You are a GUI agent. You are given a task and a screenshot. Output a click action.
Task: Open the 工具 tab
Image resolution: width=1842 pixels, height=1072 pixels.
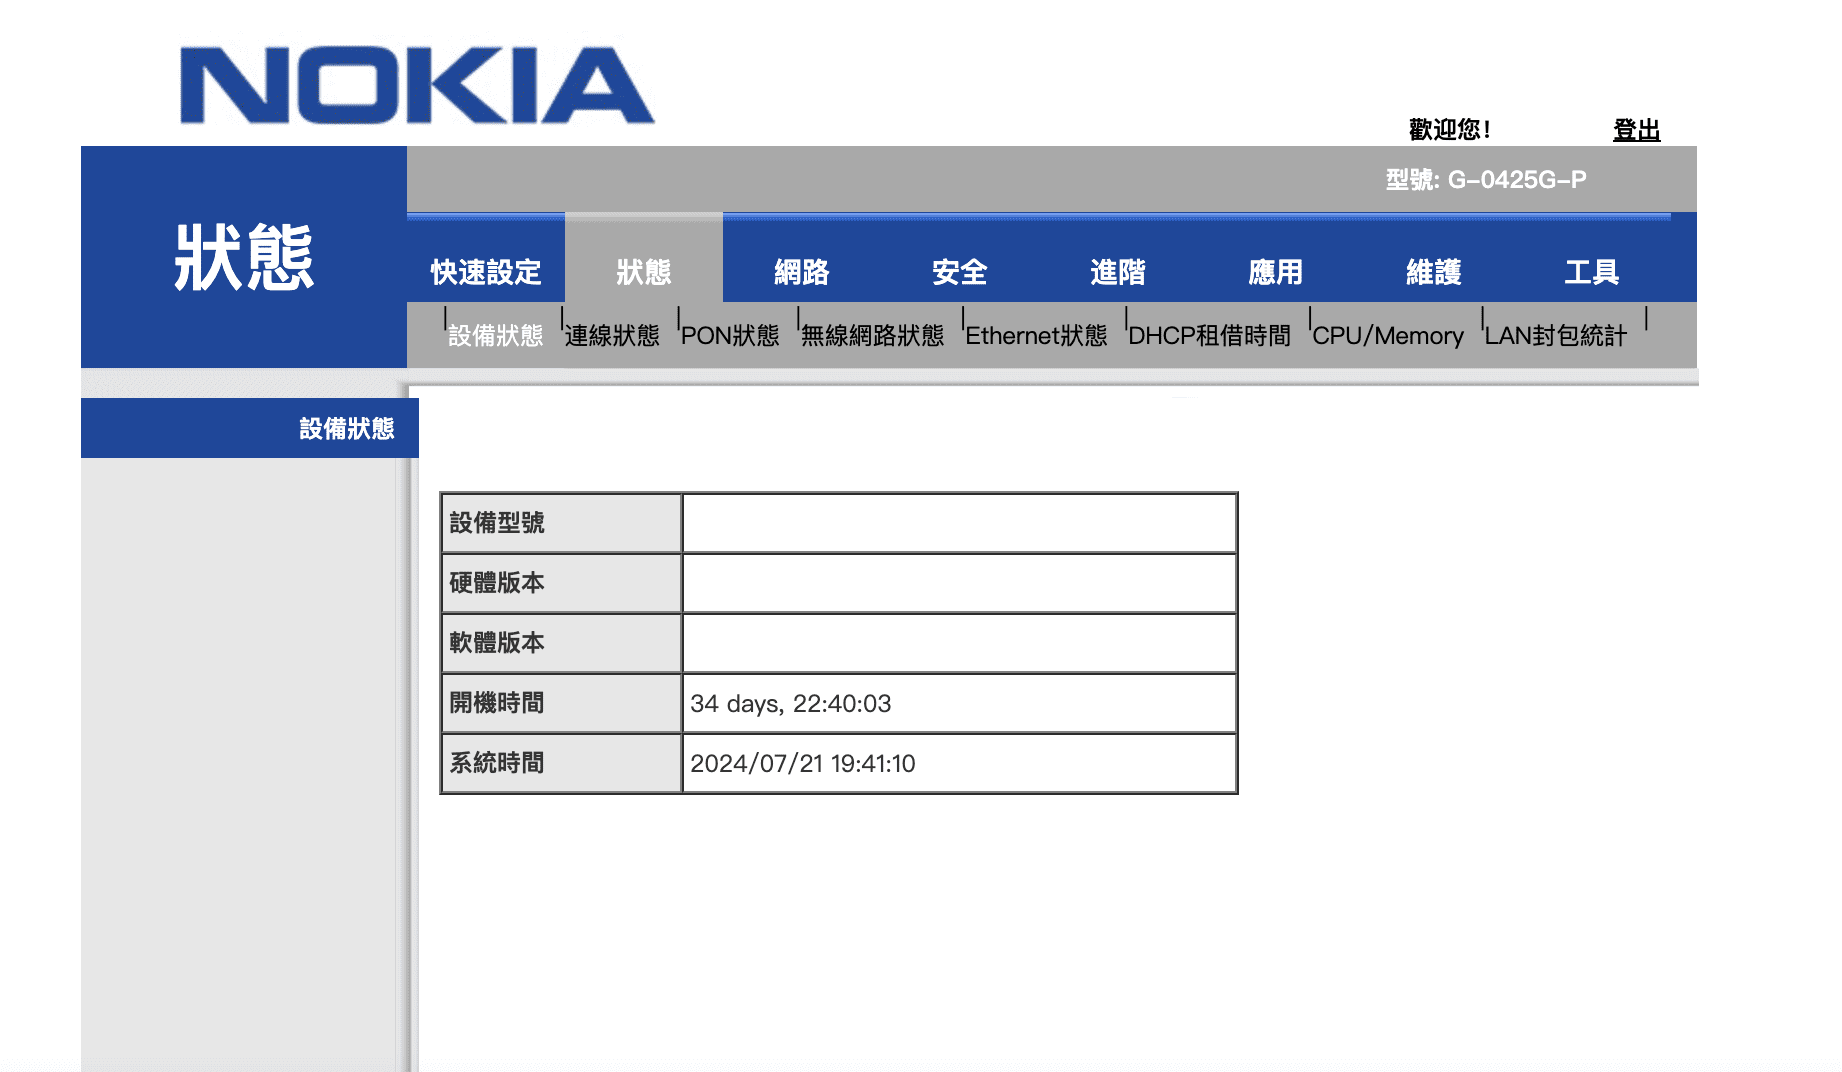coord(1592,271)
